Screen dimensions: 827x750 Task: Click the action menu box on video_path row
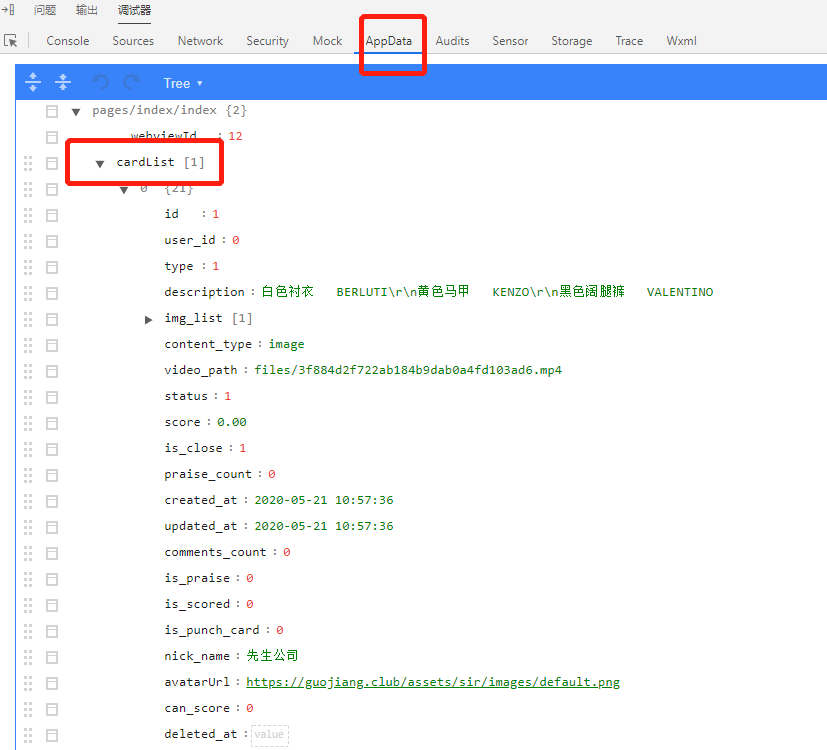52,371
